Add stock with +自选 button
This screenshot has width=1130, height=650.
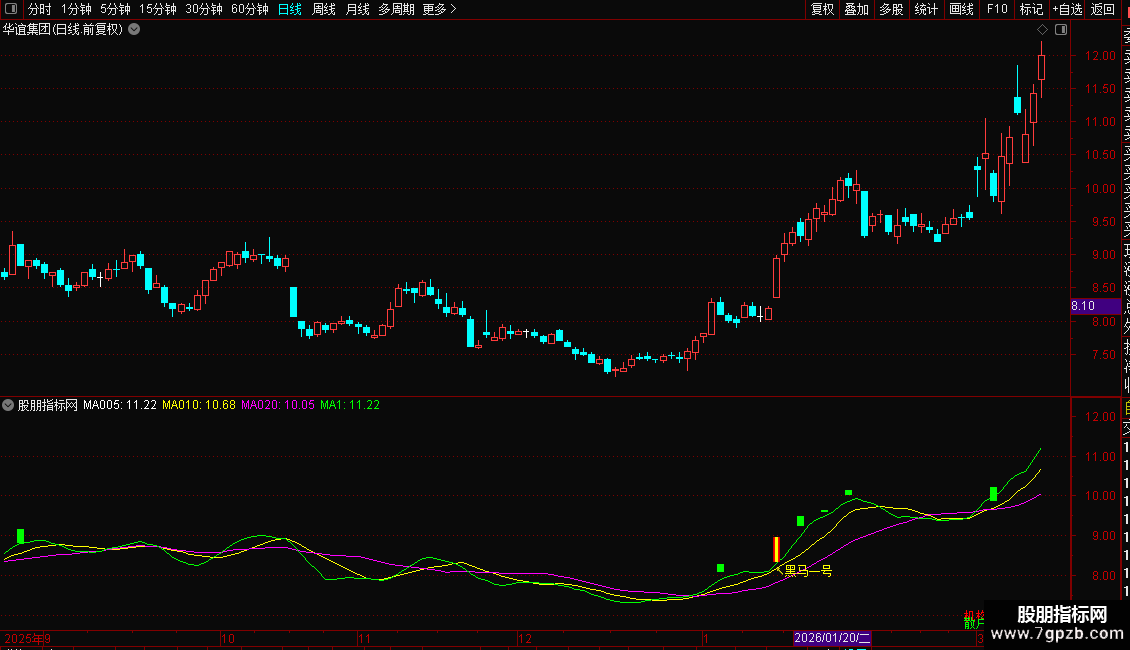[1067, 9]
